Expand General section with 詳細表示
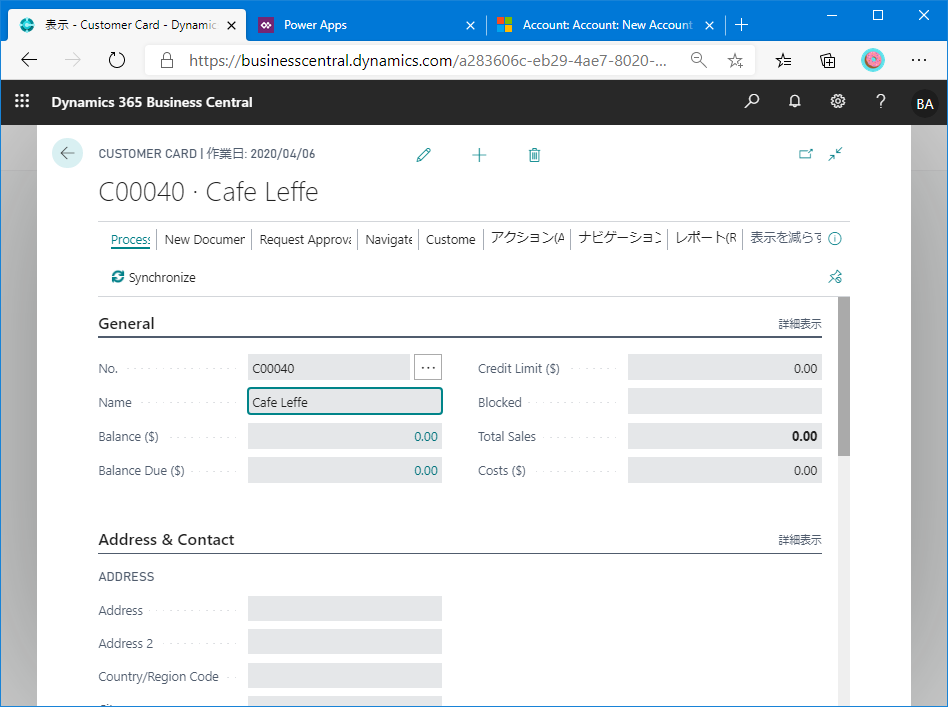This screenshot has width=948, height=707. pyautogui.click(x=799, y=324)
